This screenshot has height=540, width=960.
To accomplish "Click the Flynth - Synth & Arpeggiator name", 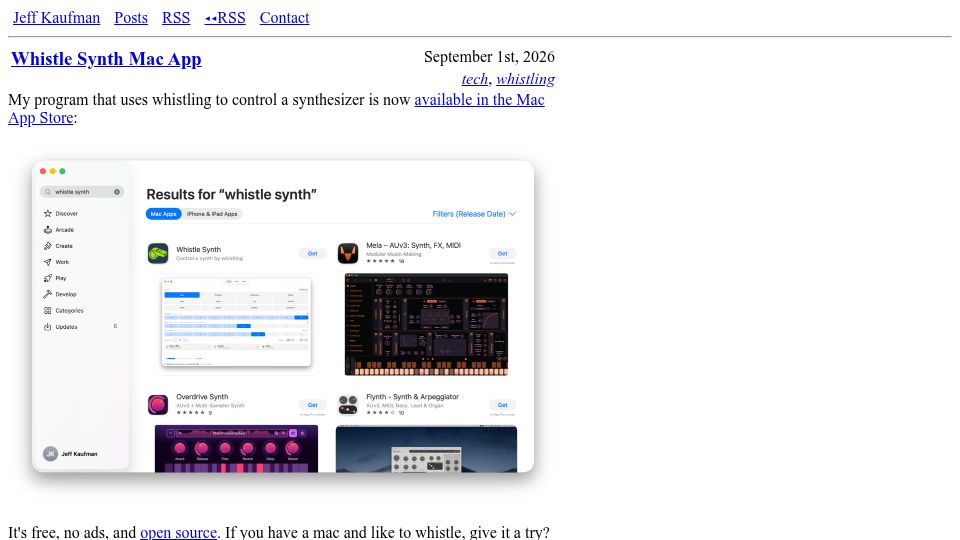I will tap(412, 397).
